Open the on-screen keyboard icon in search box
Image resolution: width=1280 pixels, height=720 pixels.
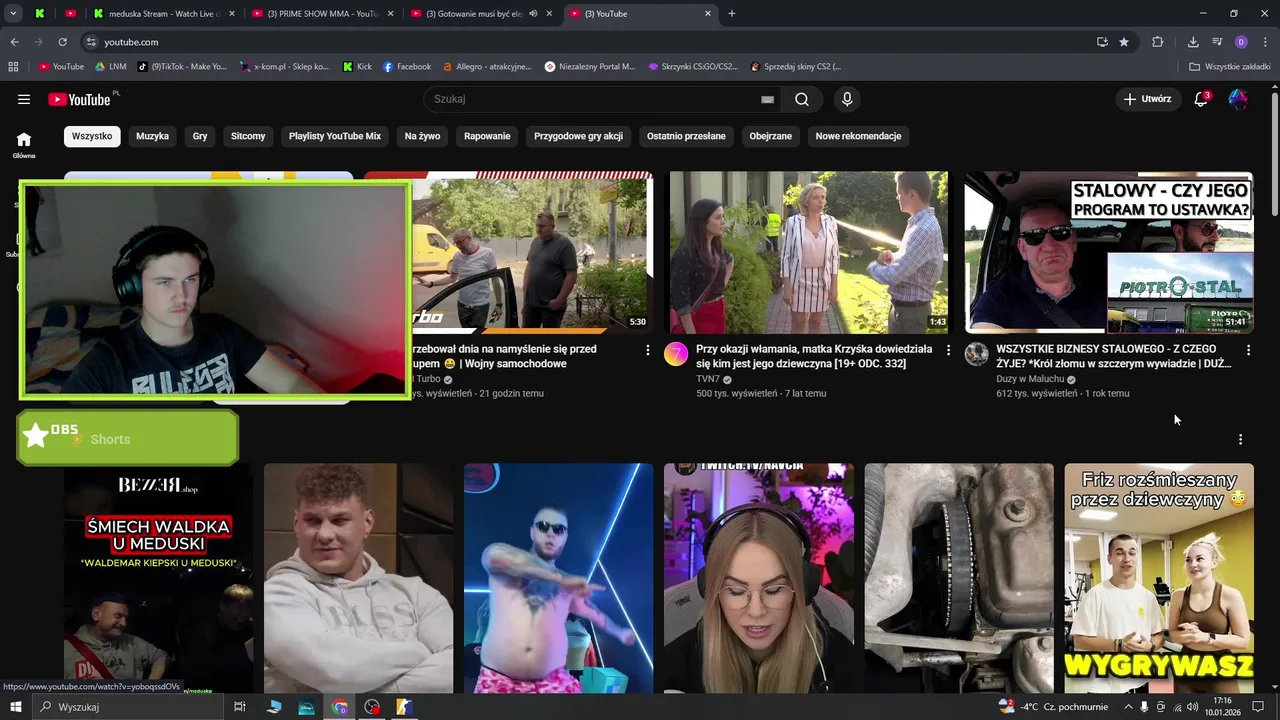click(x=767, y=99)
